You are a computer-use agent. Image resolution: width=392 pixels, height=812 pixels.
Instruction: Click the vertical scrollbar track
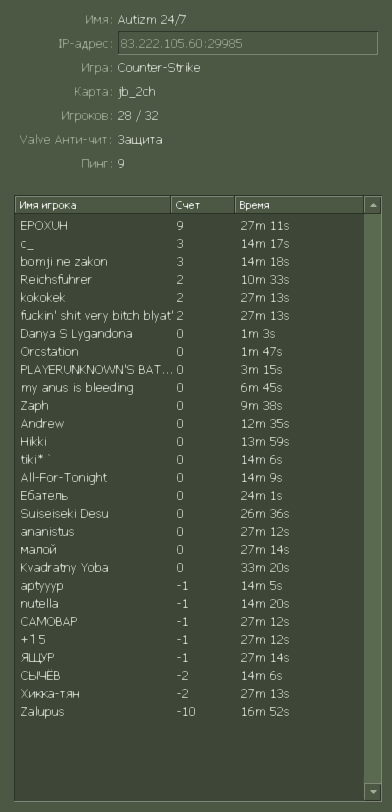click(x=372, y=498)
